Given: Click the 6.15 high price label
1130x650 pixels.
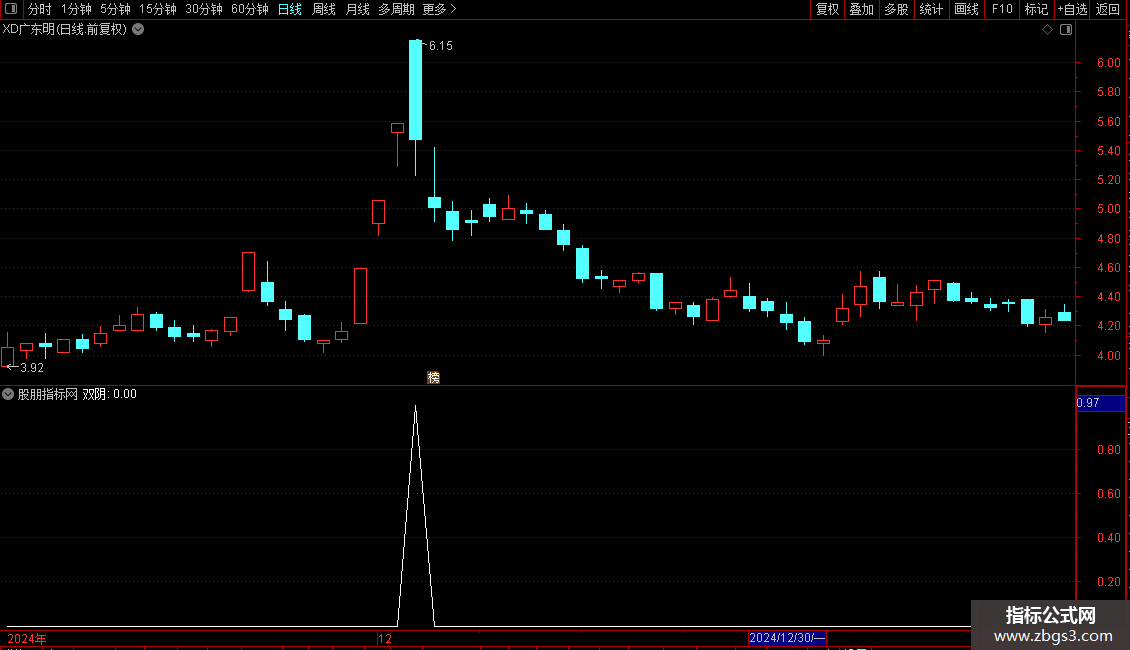Looking at the screenshot, I should tap(440, 45).
